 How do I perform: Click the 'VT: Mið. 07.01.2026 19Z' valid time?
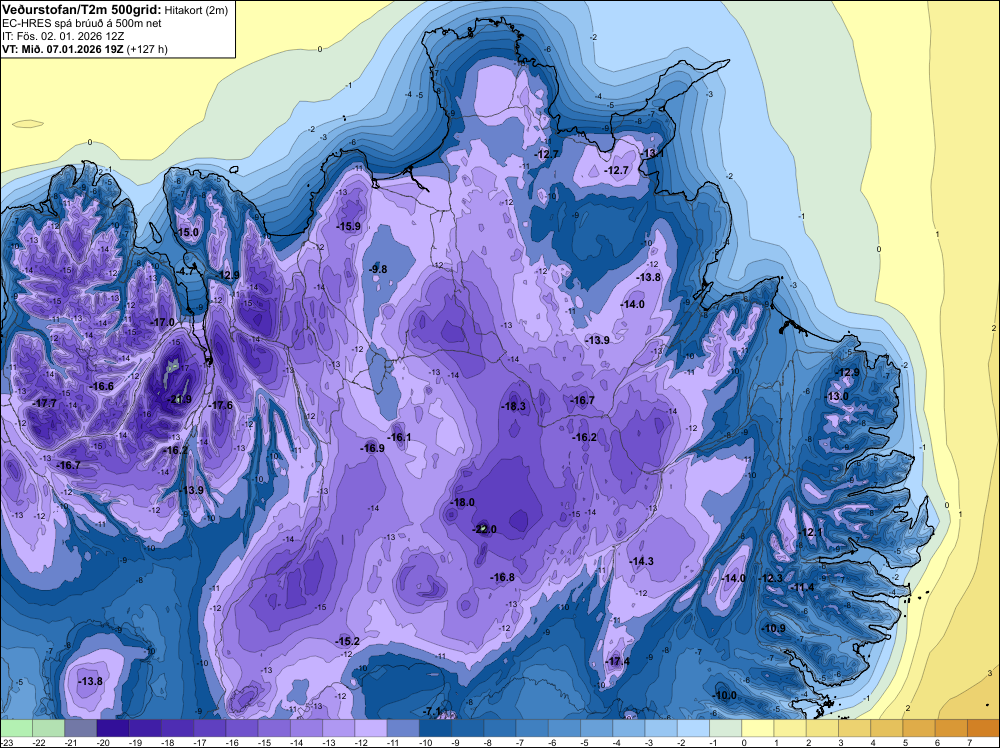click(62, 49)
